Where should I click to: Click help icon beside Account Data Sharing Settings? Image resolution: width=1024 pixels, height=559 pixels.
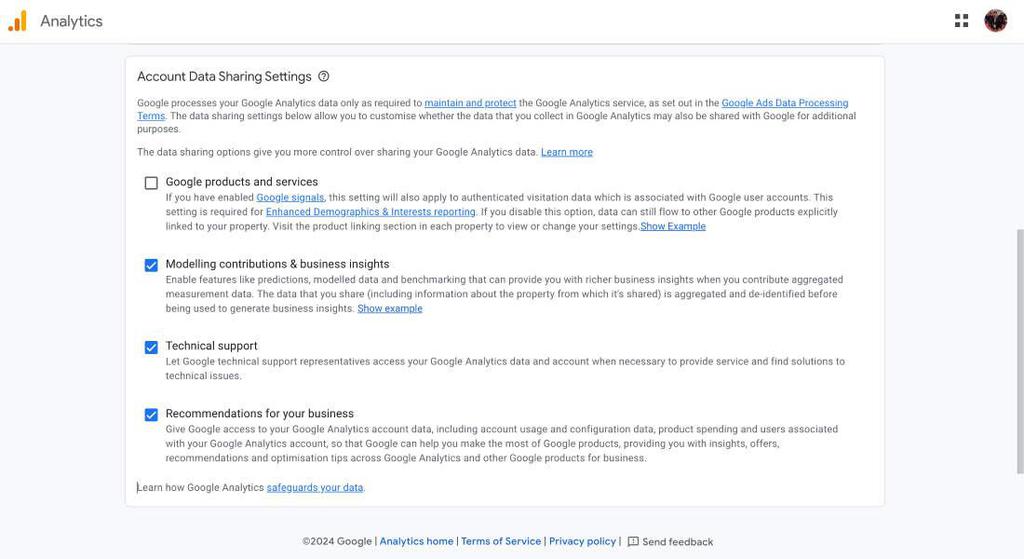pos(323,76)
